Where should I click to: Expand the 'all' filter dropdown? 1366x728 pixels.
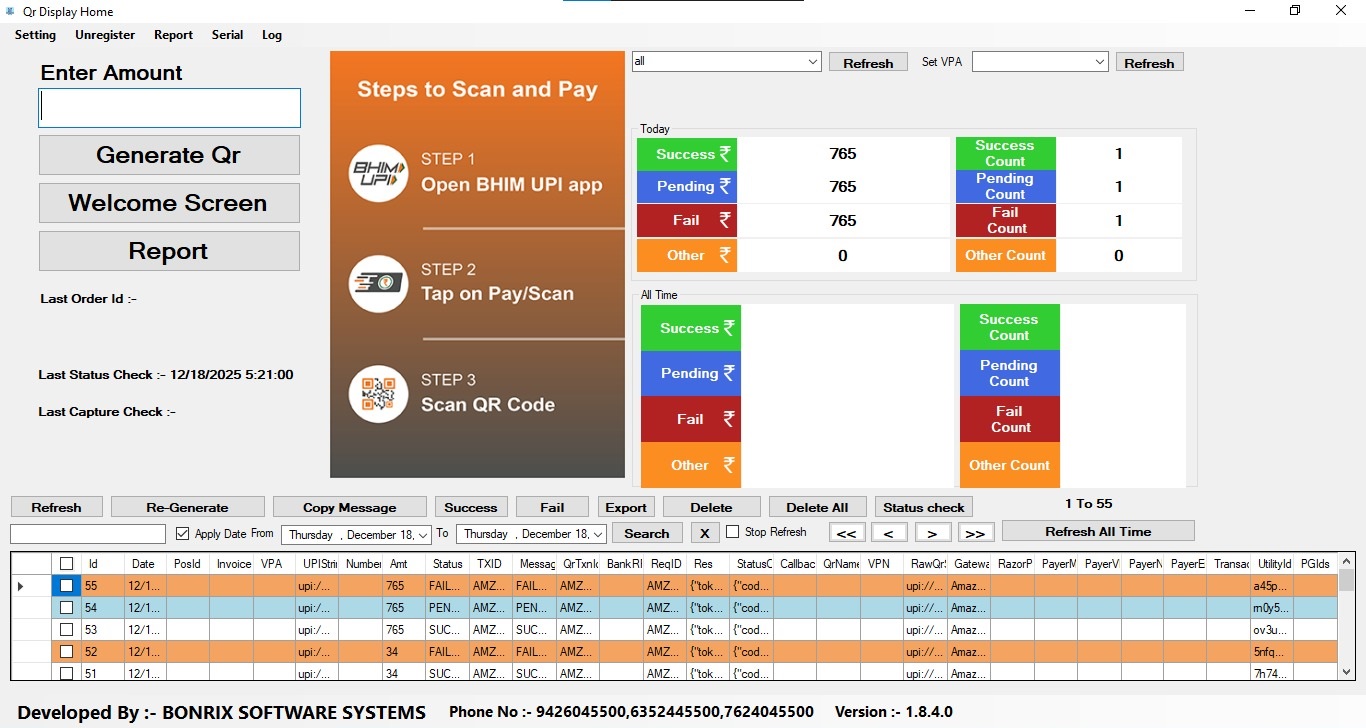(812, 62)
